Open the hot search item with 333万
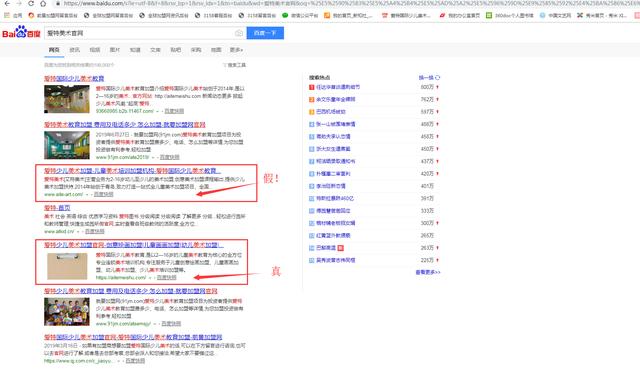Image resolution: width=640 pixels, height=370 pixels. 333,211
